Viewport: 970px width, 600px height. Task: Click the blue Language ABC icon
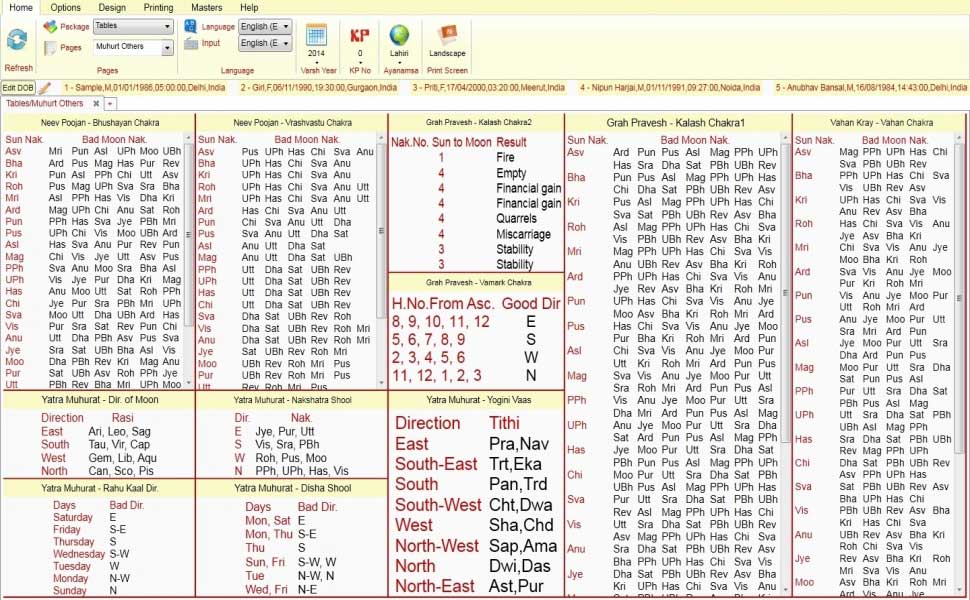coord(191,26)
